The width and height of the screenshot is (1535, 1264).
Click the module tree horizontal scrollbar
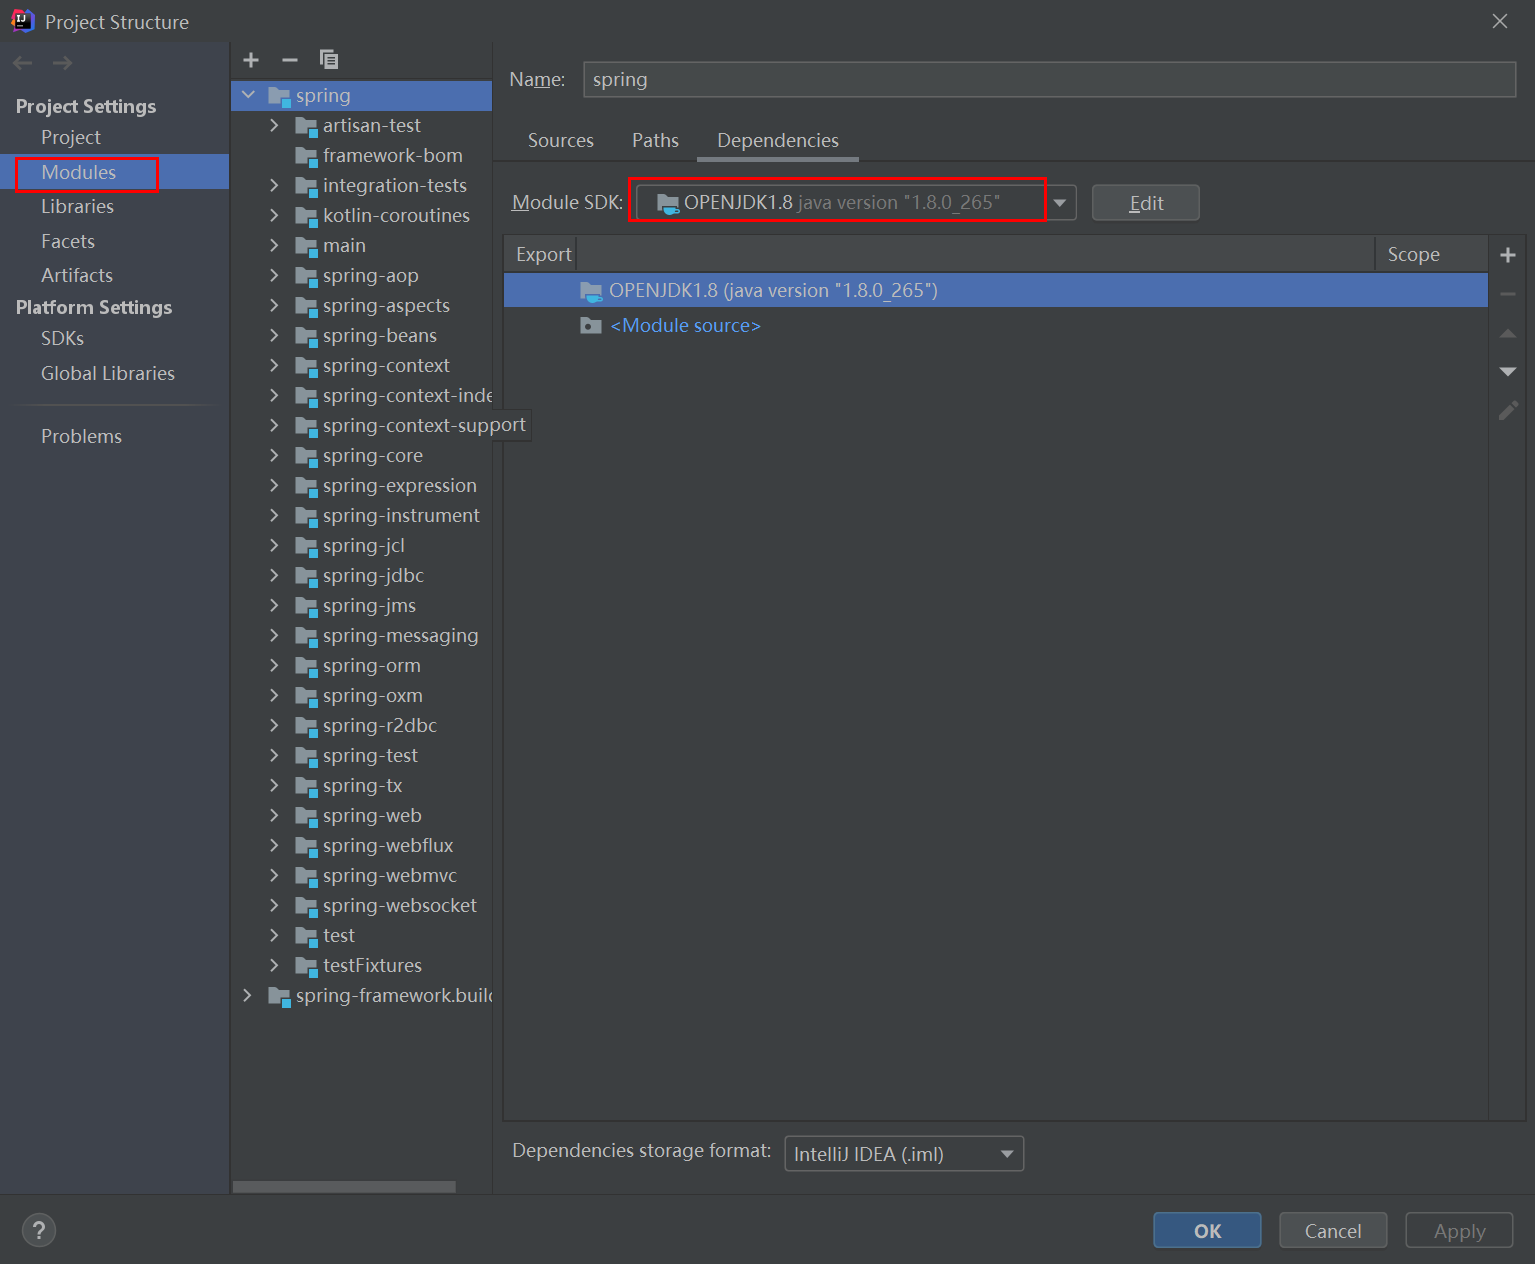tap(344, 1187)
